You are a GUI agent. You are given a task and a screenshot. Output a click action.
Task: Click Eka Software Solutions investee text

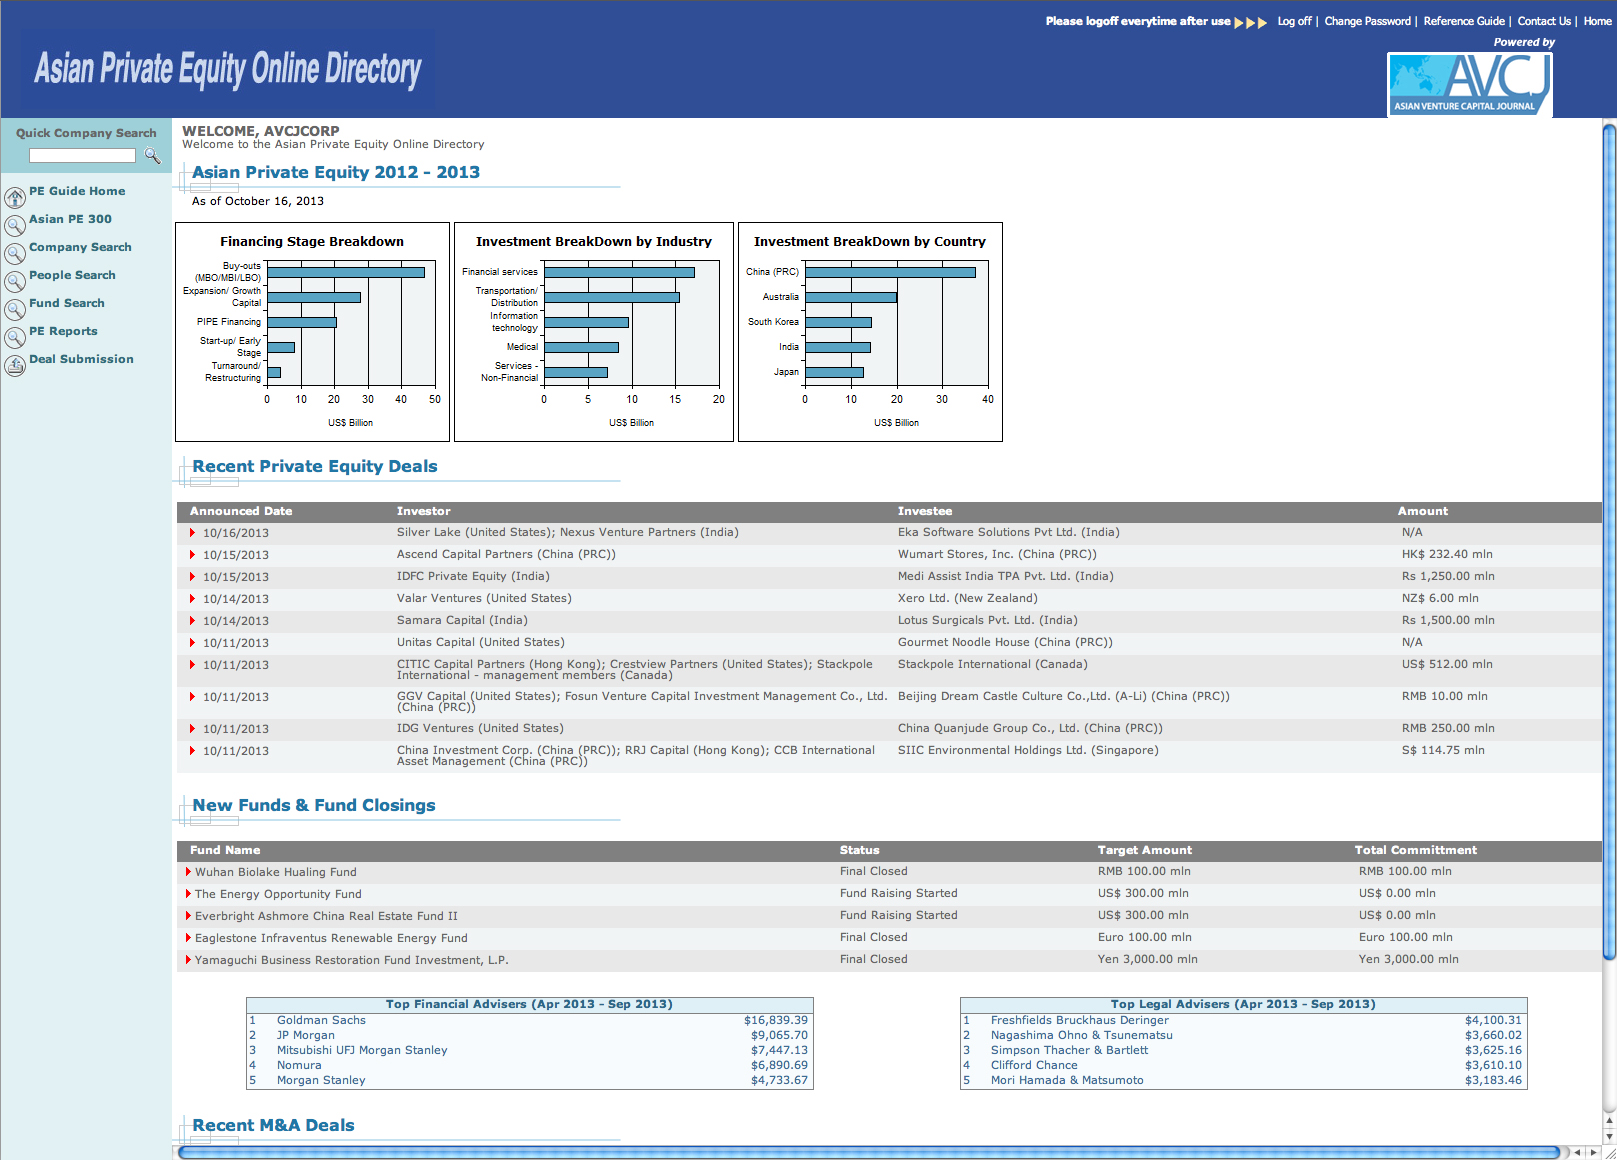coord(1008,533)
